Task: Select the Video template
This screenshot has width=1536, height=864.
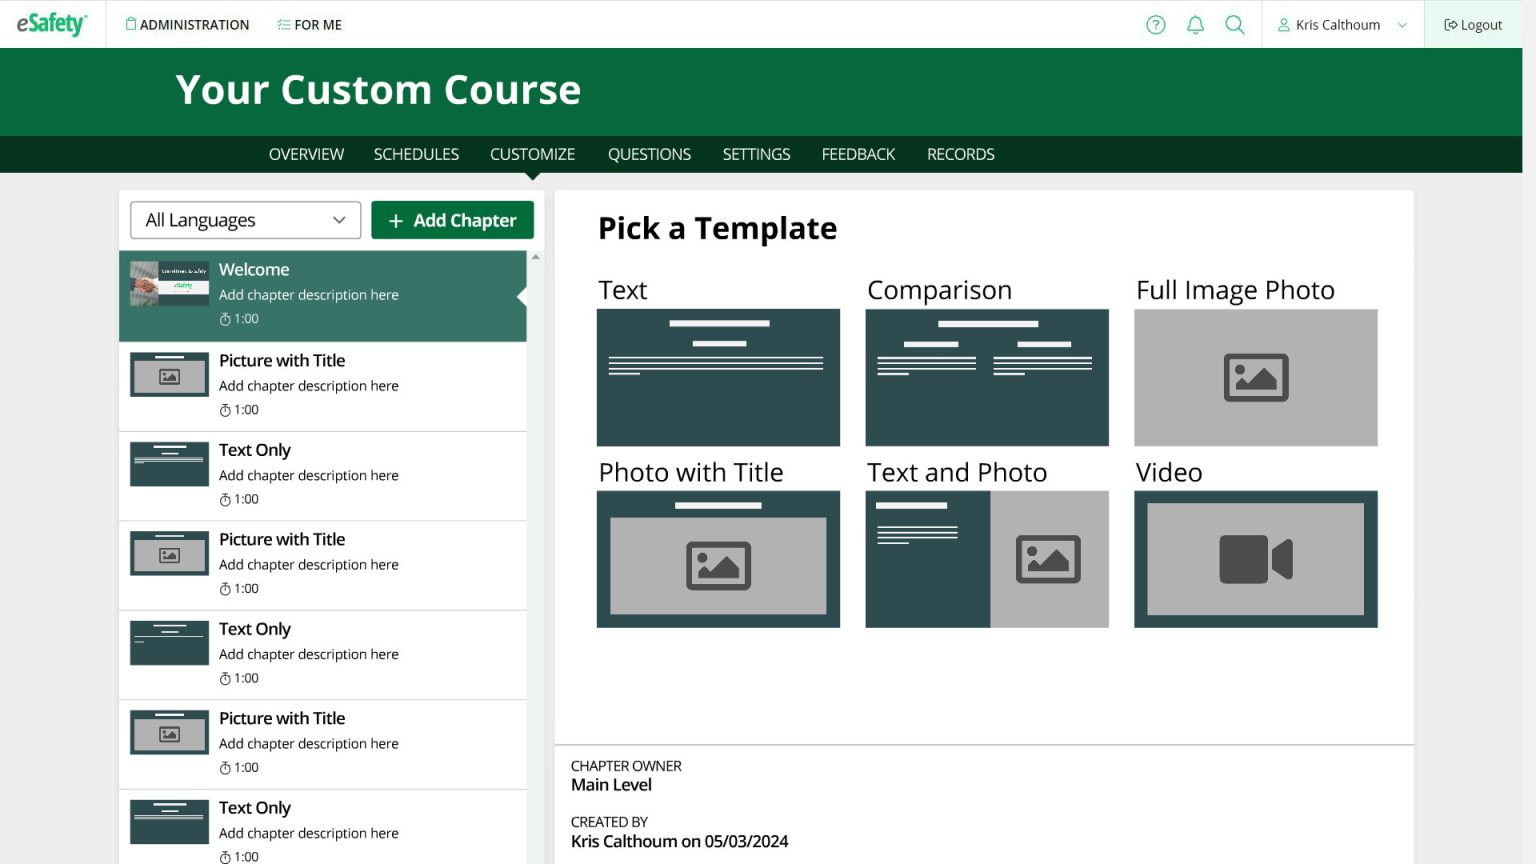Action: (1255, 559)
